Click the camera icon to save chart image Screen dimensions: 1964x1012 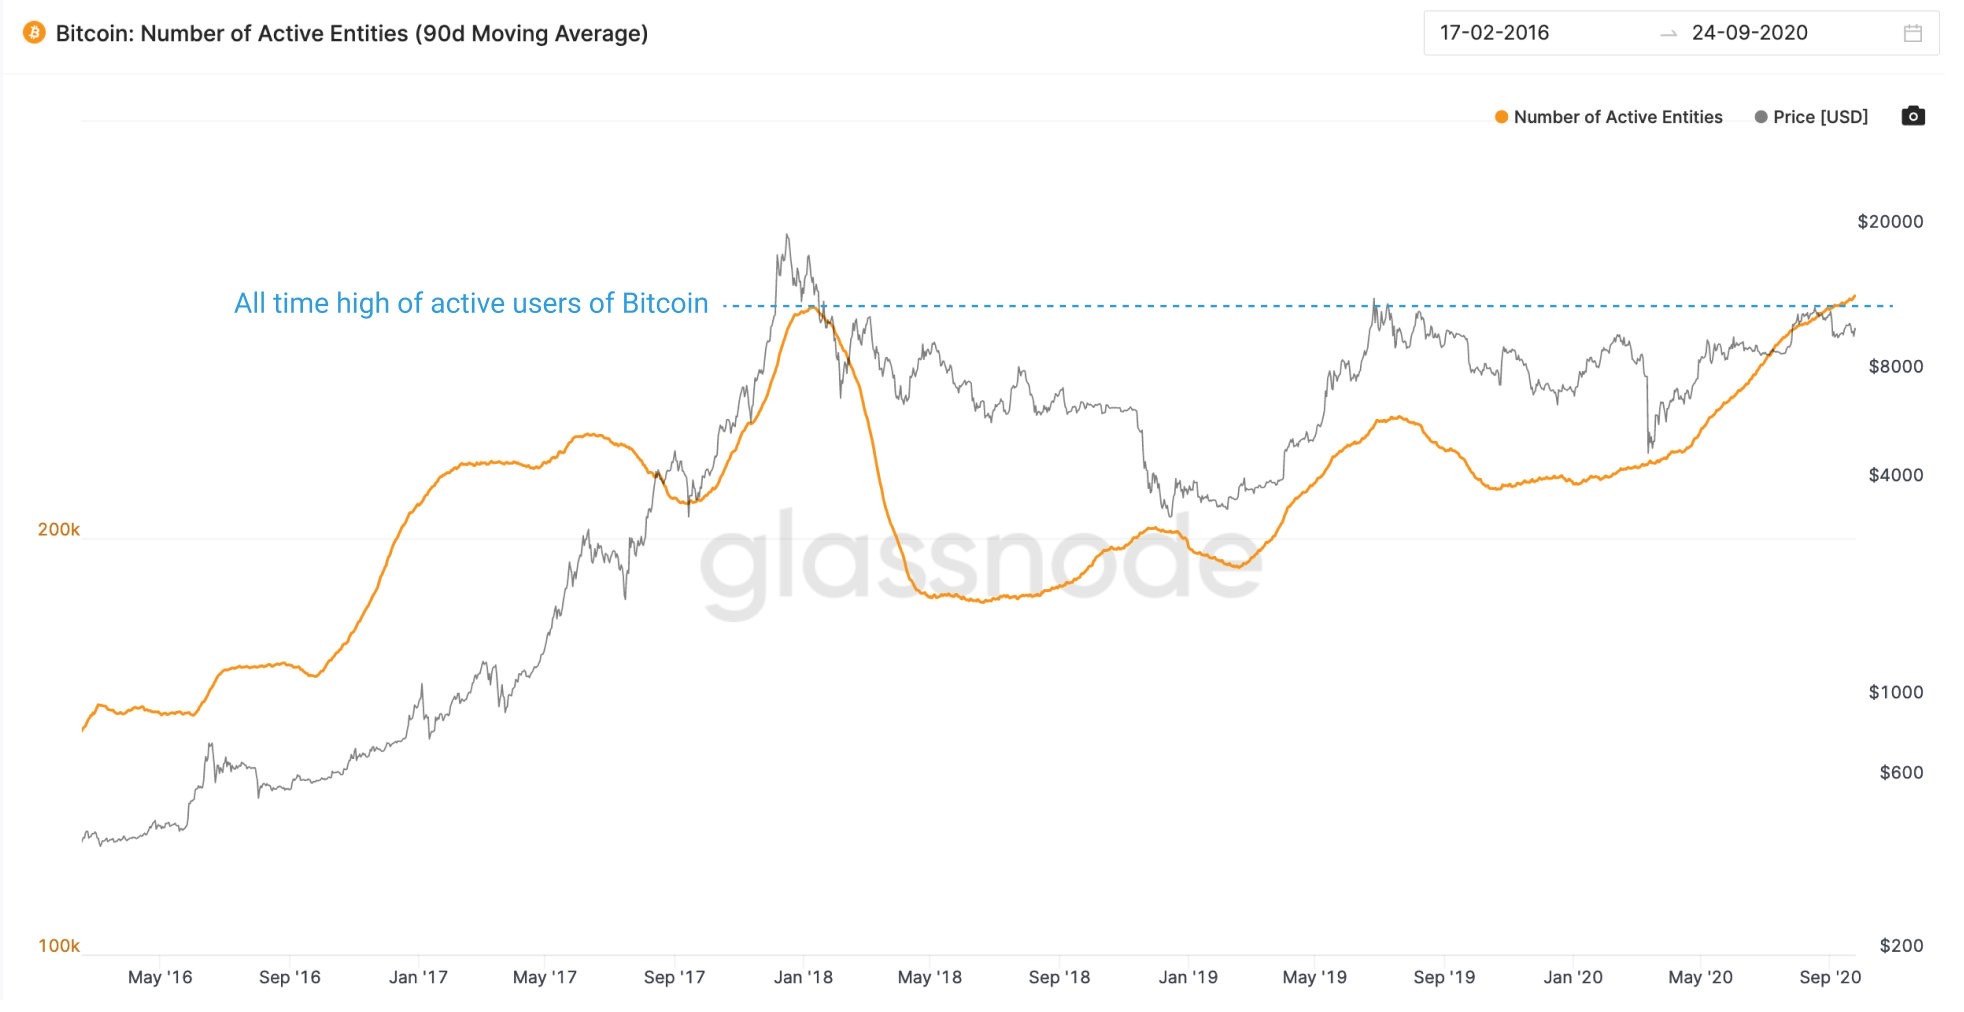click(x=1912, y=116)
